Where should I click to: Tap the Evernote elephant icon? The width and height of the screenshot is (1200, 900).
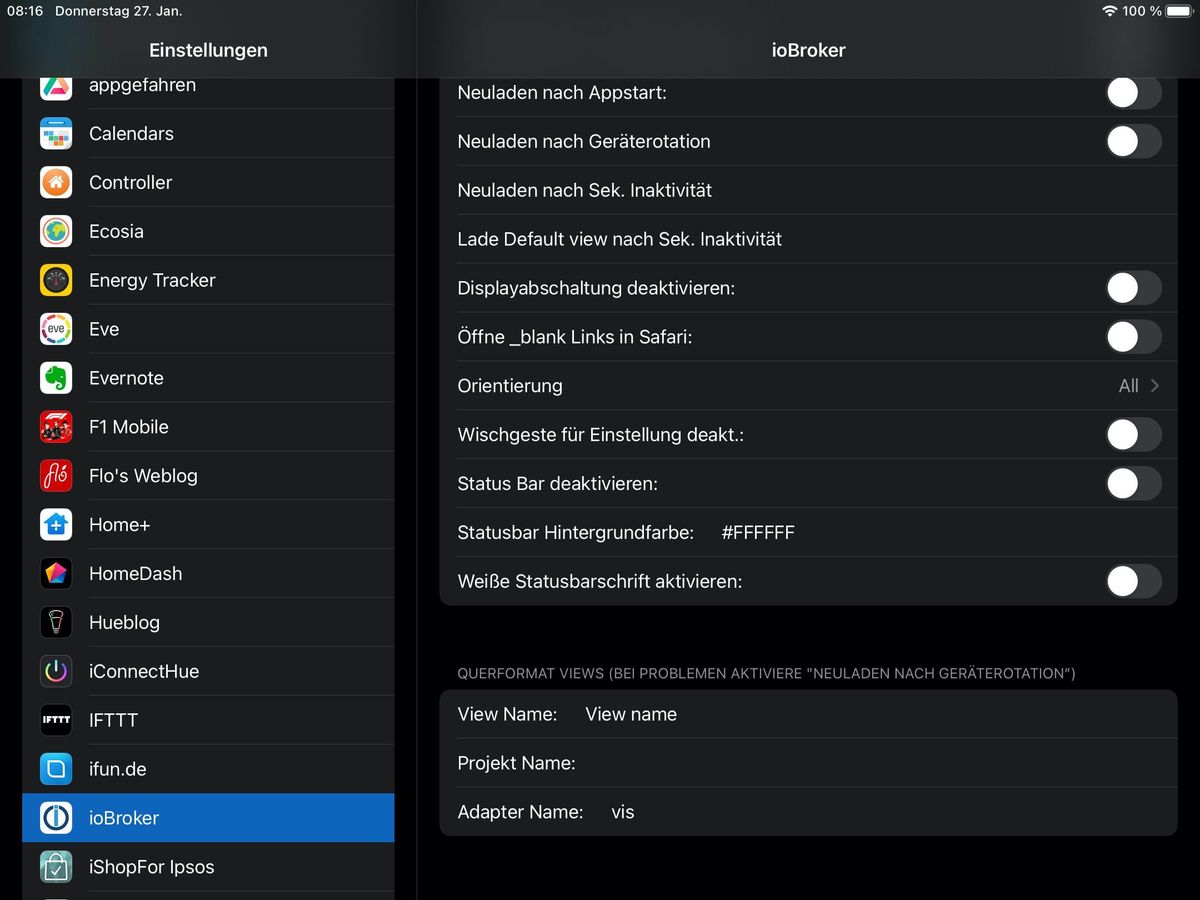tap(56, 378)
